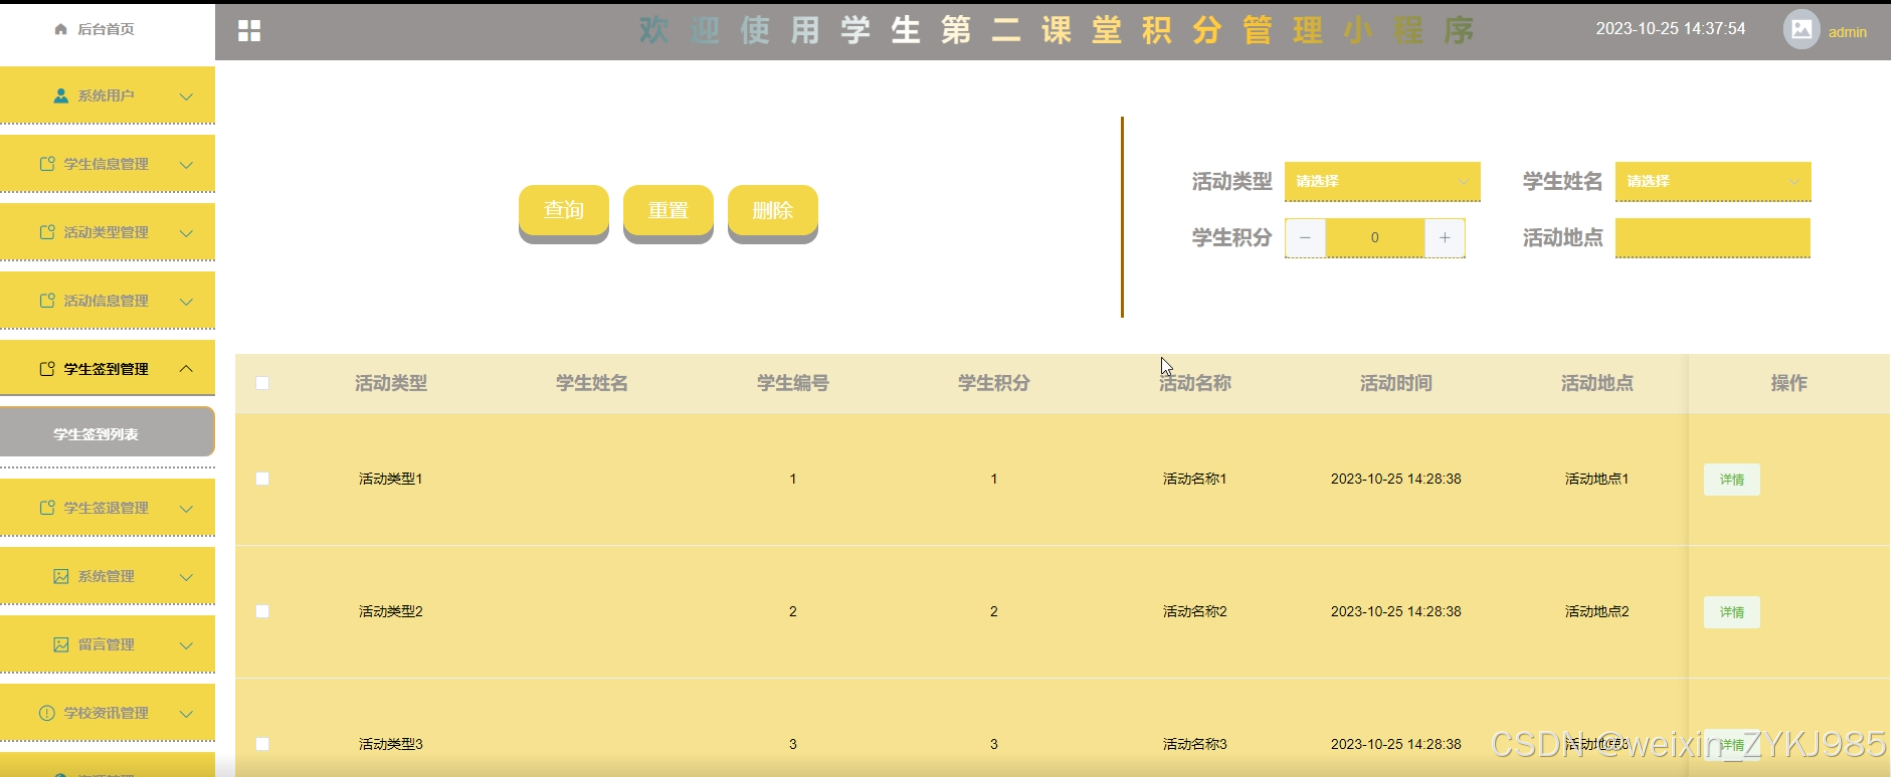Click the icon beside 学生信息管理
1891x777 pixels.
(47, 164)
